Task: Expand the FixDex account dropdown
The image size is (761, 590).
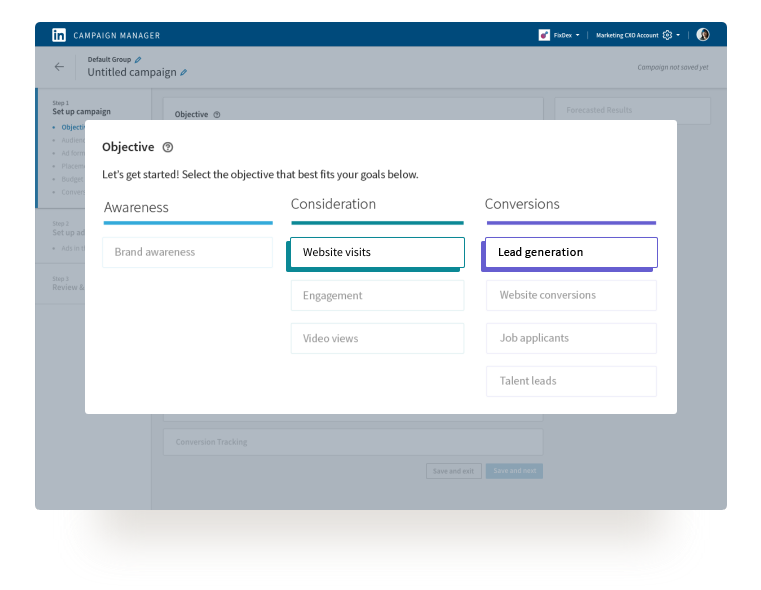Action: (x=577, y=35)
